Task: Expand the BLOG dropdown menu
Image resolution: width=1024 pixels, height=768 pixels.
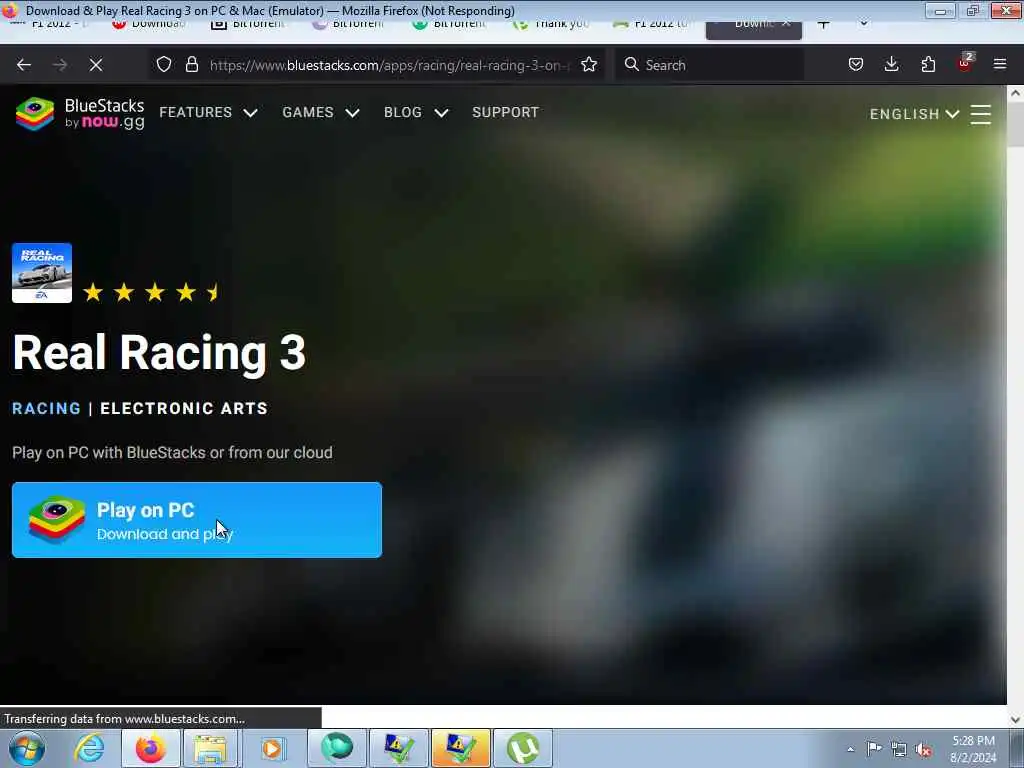Action: pos(416,112)
